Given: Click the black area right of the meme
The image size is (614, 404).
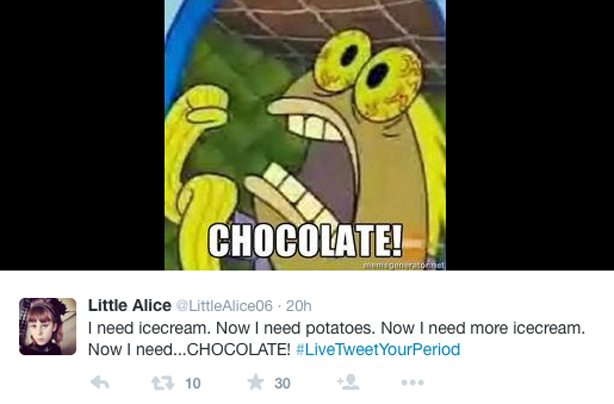Looking at the screenshot, I should [x=530, y=135].
